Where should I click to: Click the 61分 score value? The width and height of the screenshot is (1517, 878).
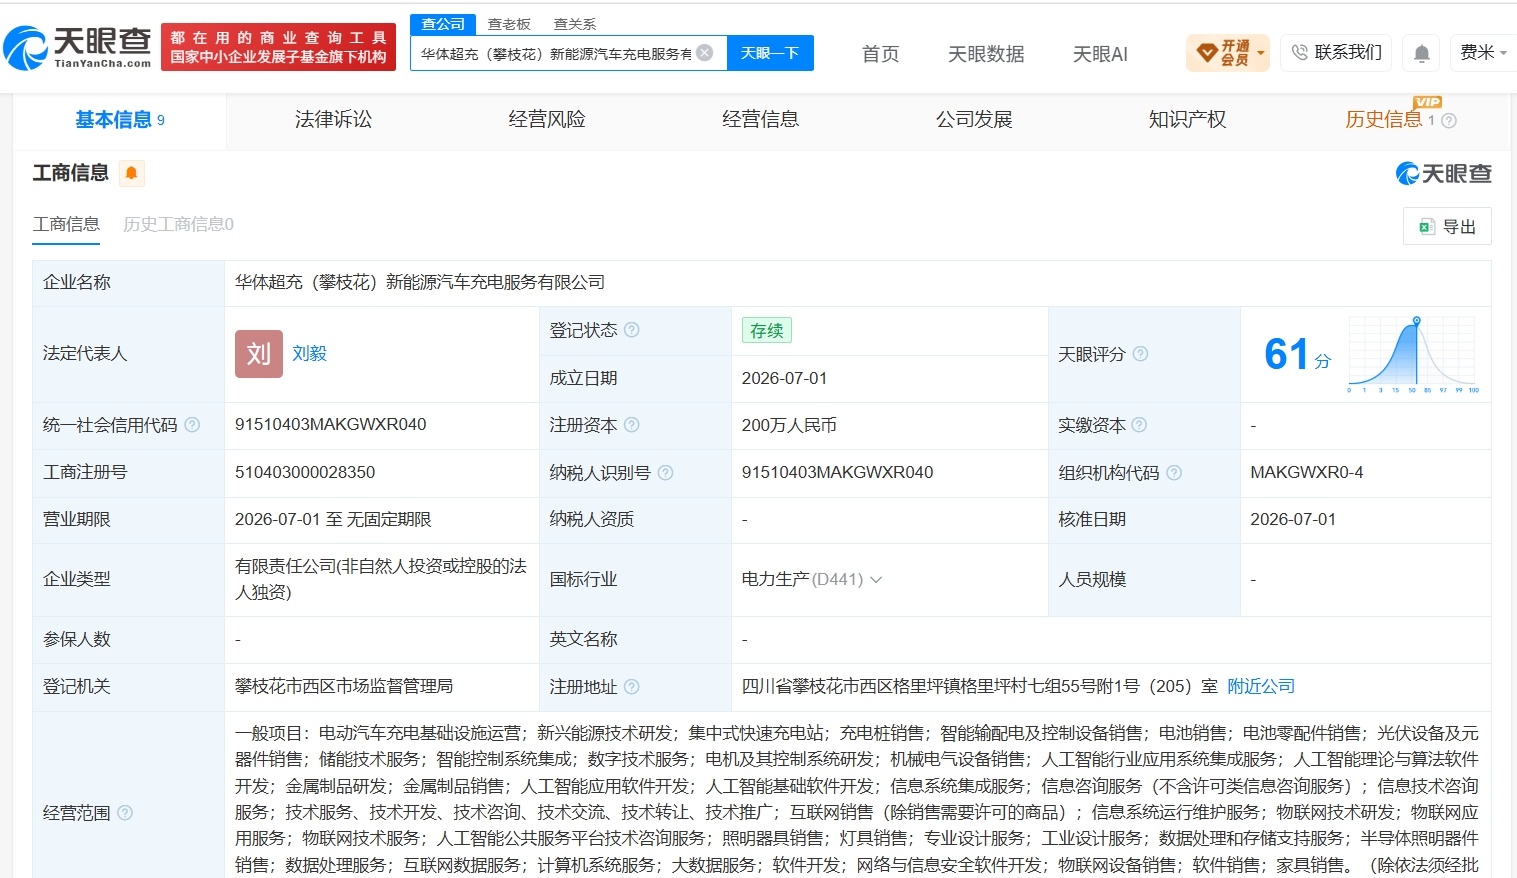pyautogui.click(x=1297, y=354)
